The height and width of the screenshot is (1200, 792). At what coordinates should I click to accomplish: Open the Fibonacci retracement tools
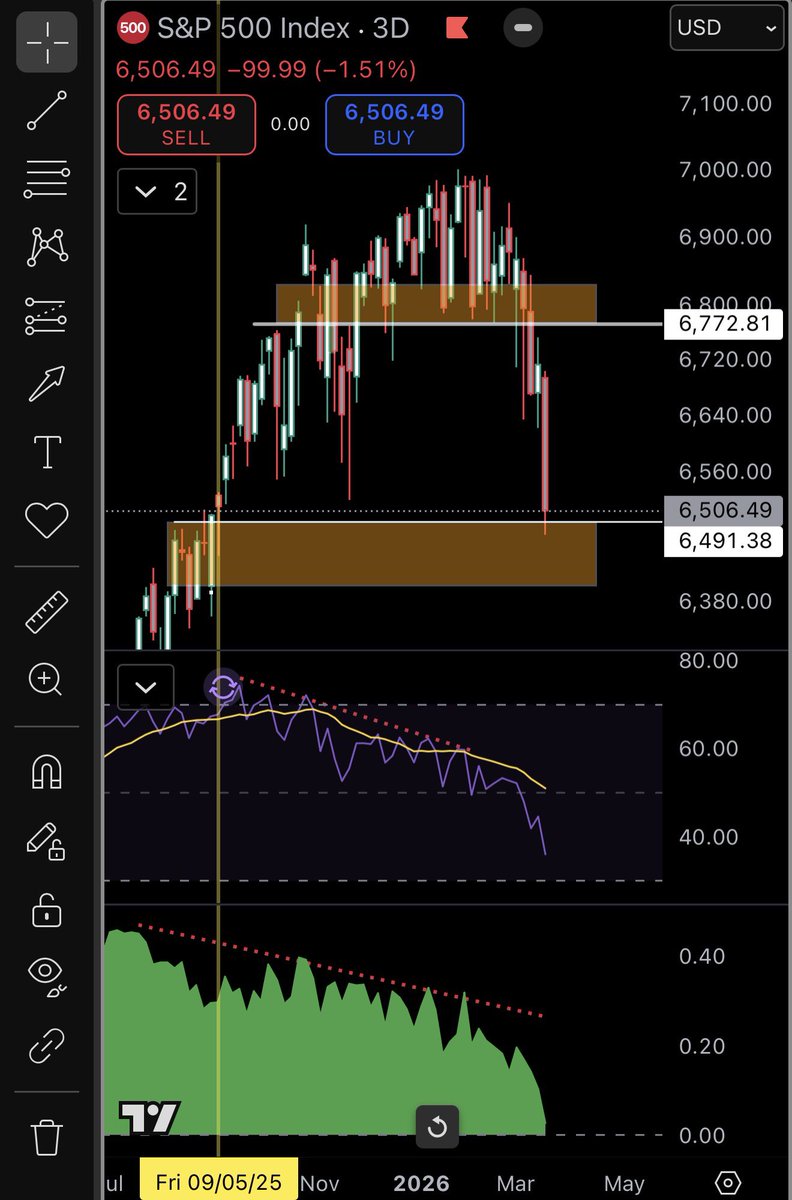[47, 180]
